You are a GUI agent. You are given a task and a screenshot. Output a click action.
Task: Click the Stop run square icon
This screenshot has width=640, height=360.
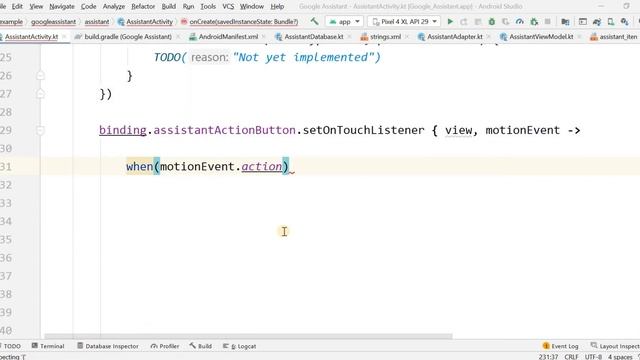(x=548, y=21)
